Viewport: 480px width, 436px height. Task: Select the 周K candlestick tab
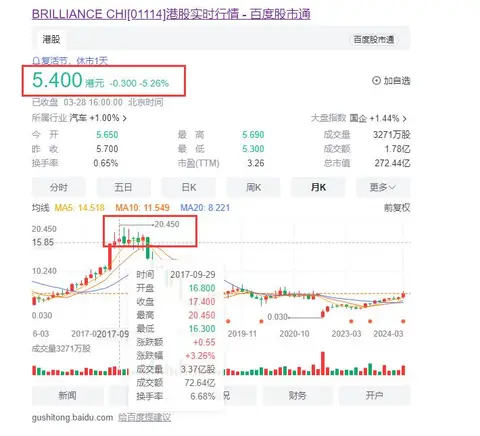click(x=253, y=188)
